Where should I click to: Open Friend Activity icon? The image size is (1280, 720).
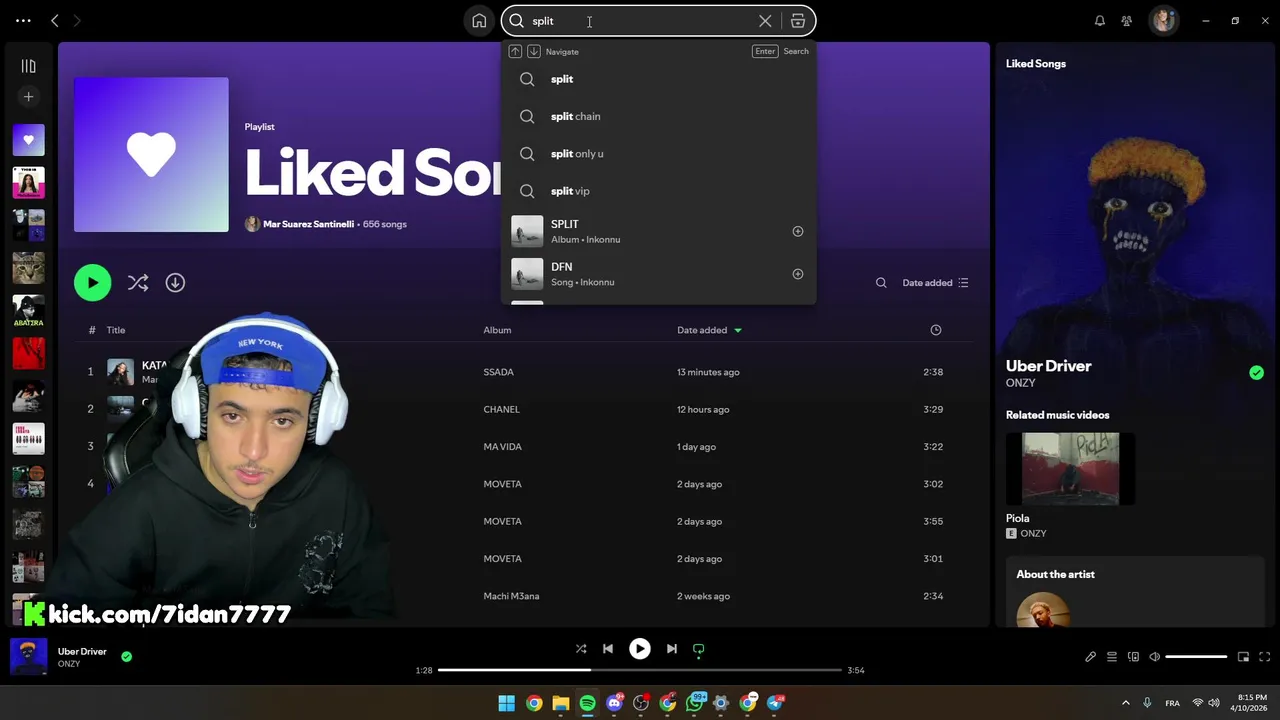click(1127, 21)
